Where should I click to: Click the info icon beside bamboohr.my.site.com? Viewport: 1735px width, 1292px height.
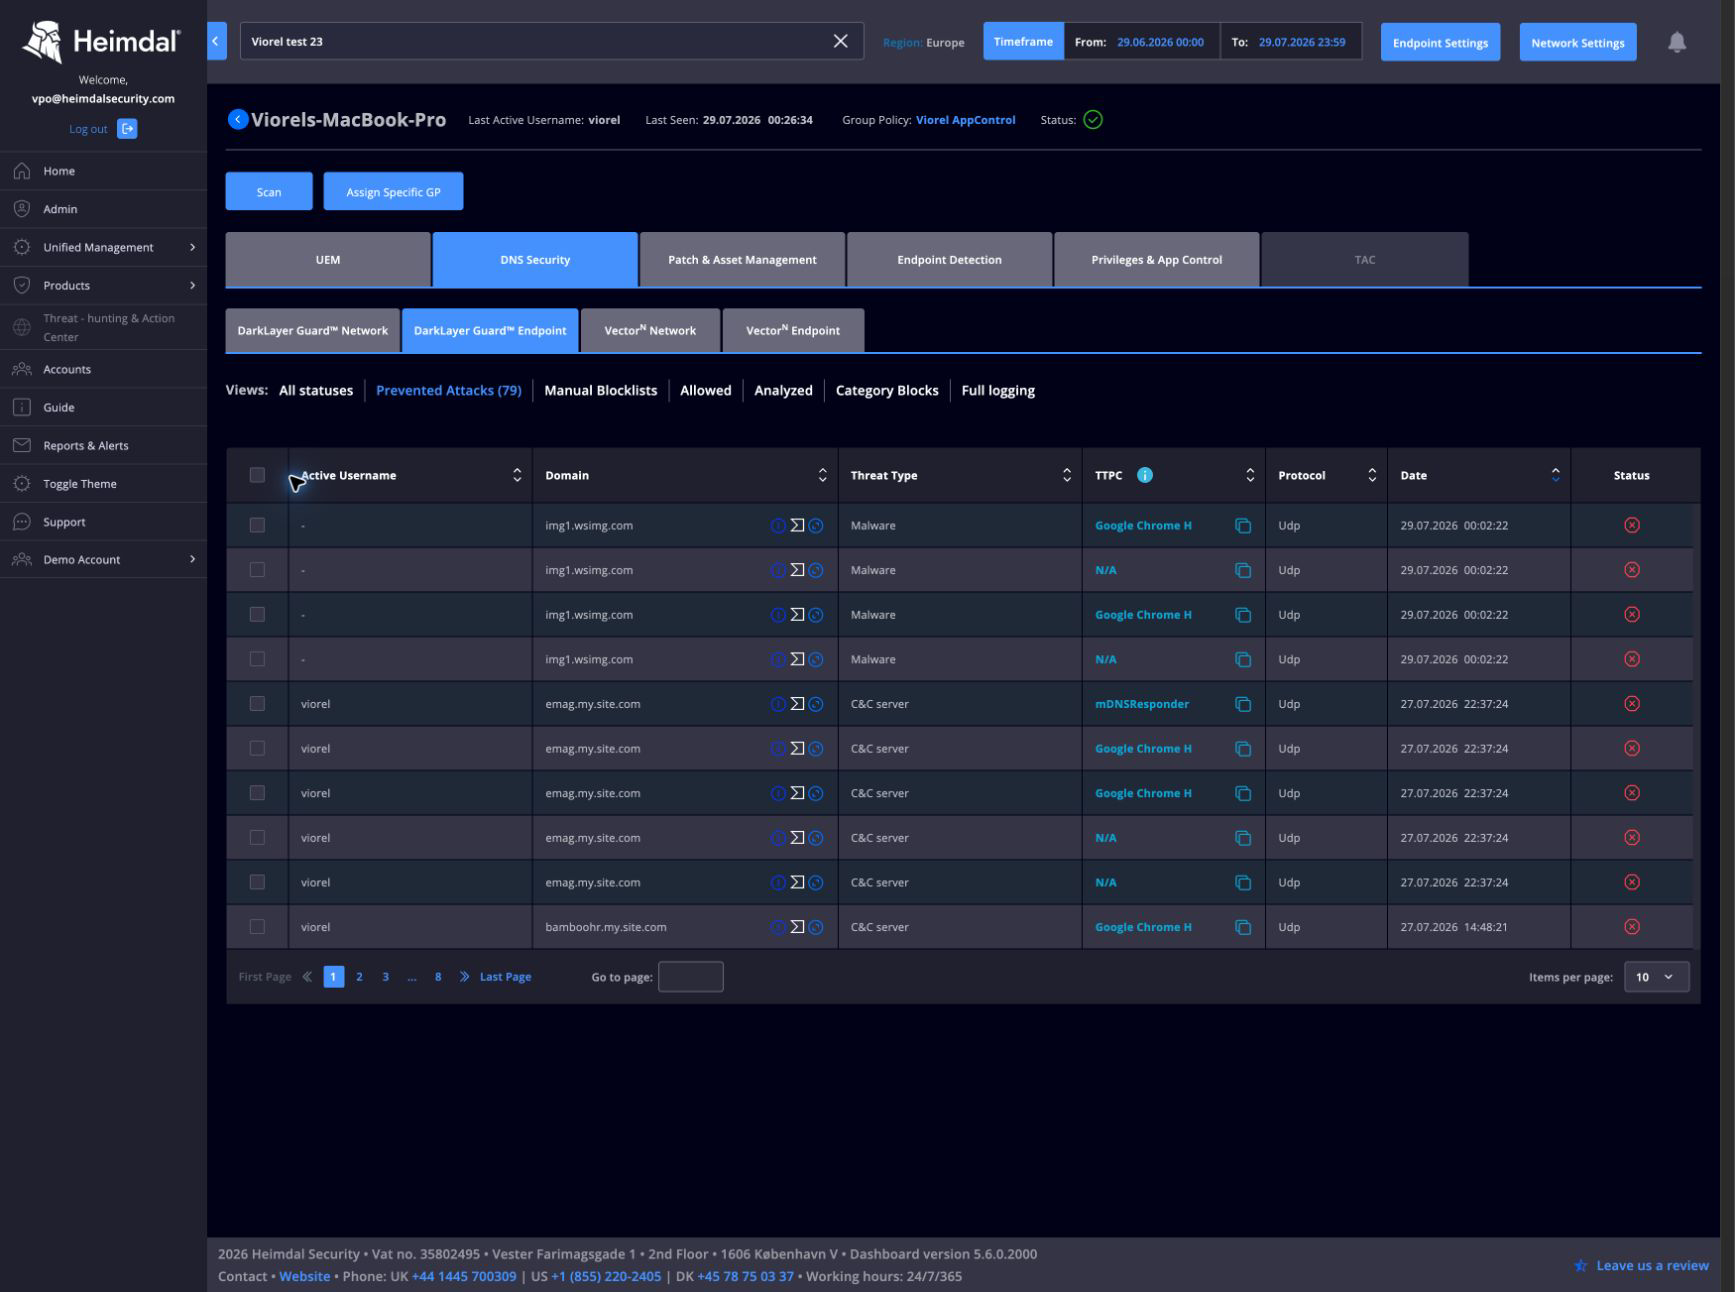click(x=778, y=927)
